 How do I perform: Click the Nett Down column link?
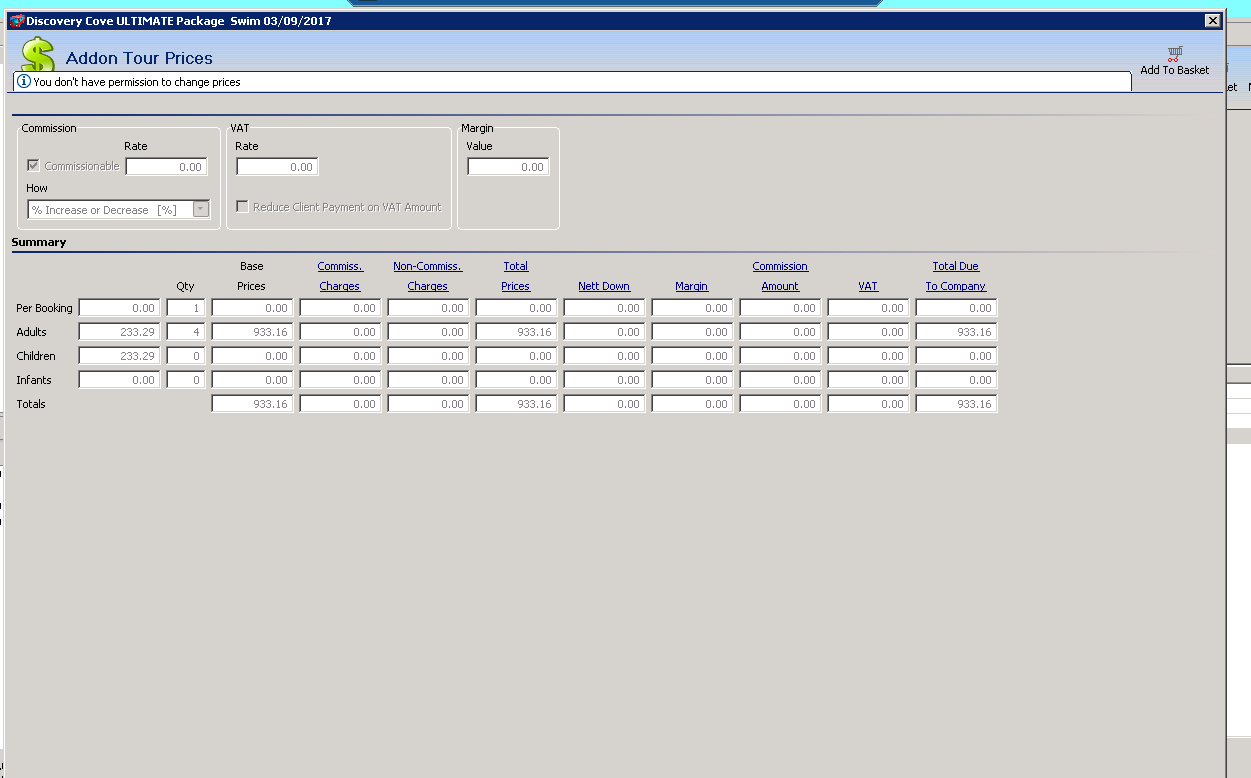tap(604, 286)
